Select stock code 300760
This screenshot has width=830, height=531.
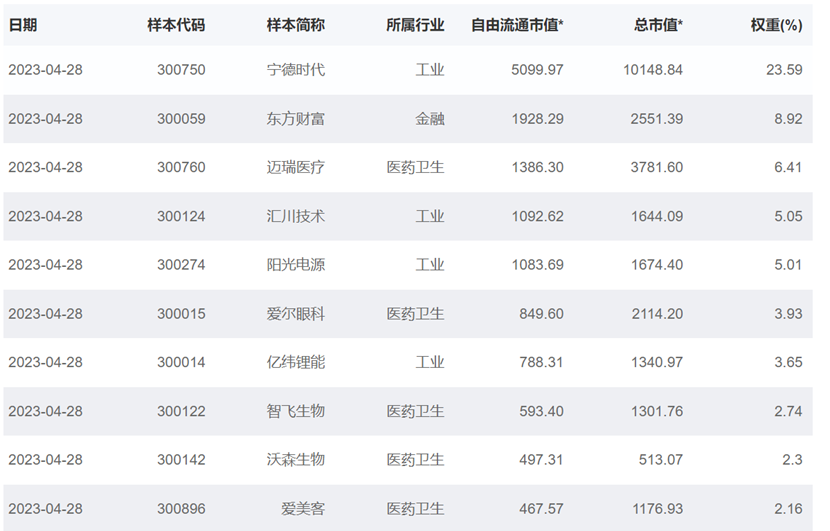pyautogui.click(x=181, y=167)
